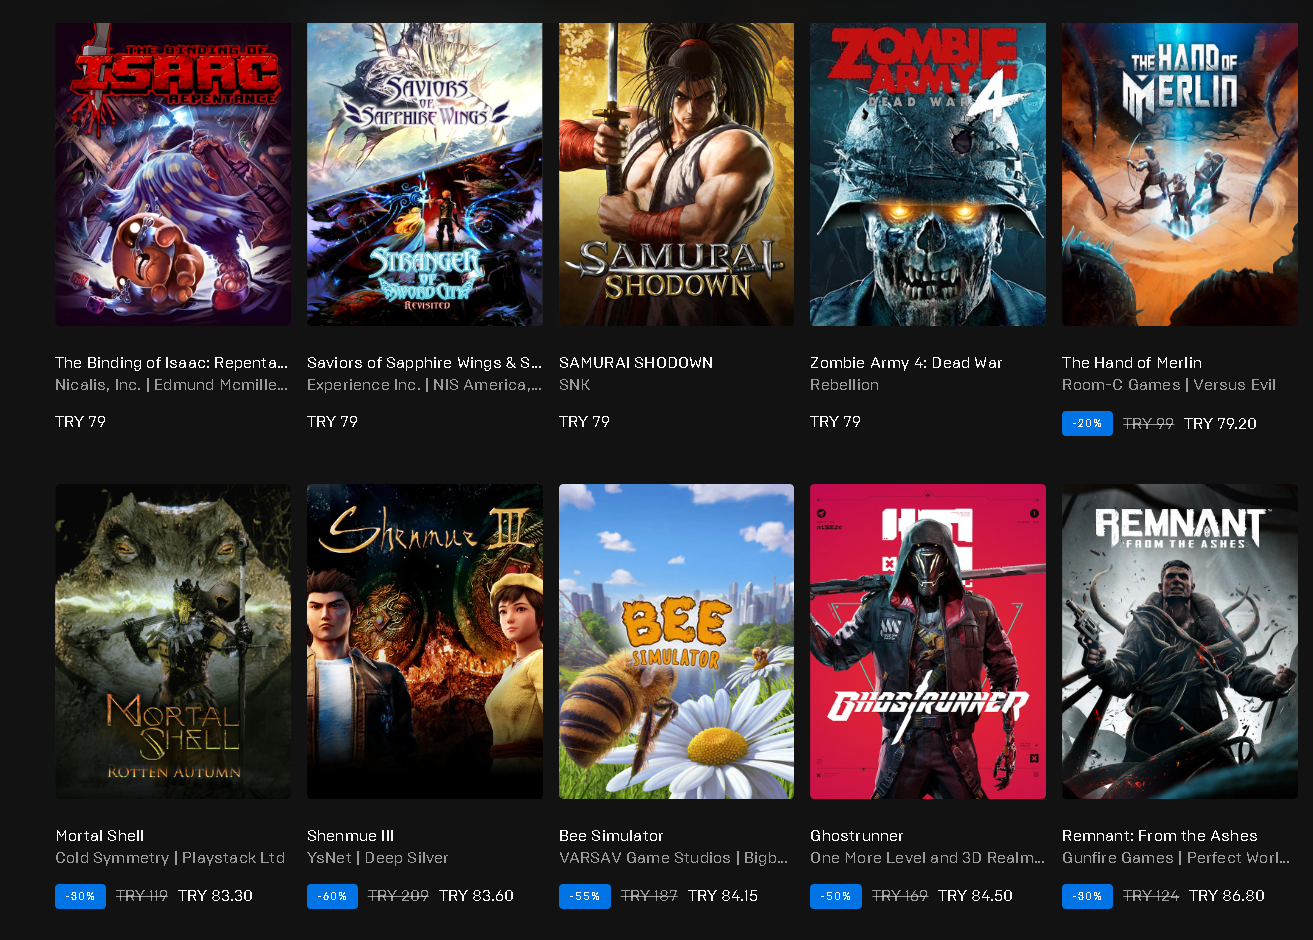
Task: Click the struck-through original price 'TRY 169'
Action: (900, 896)
